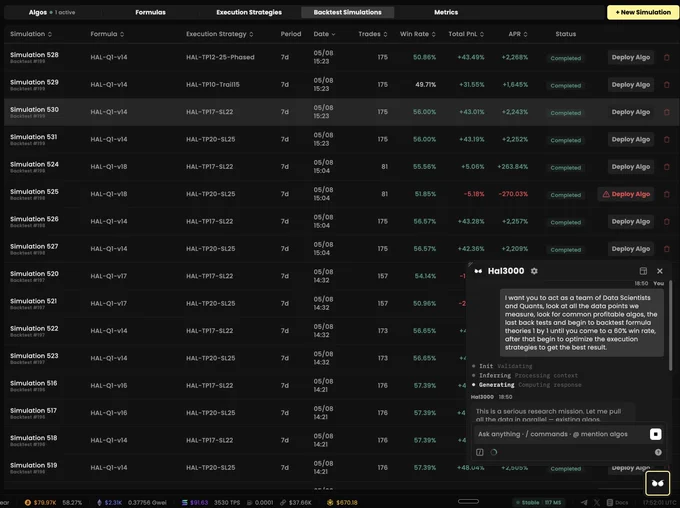The height and width of the screenshot is (508, 680).
Task: Click HAL-TP12-25-Phased execution strategy cell
Action: tap(220, 57)
